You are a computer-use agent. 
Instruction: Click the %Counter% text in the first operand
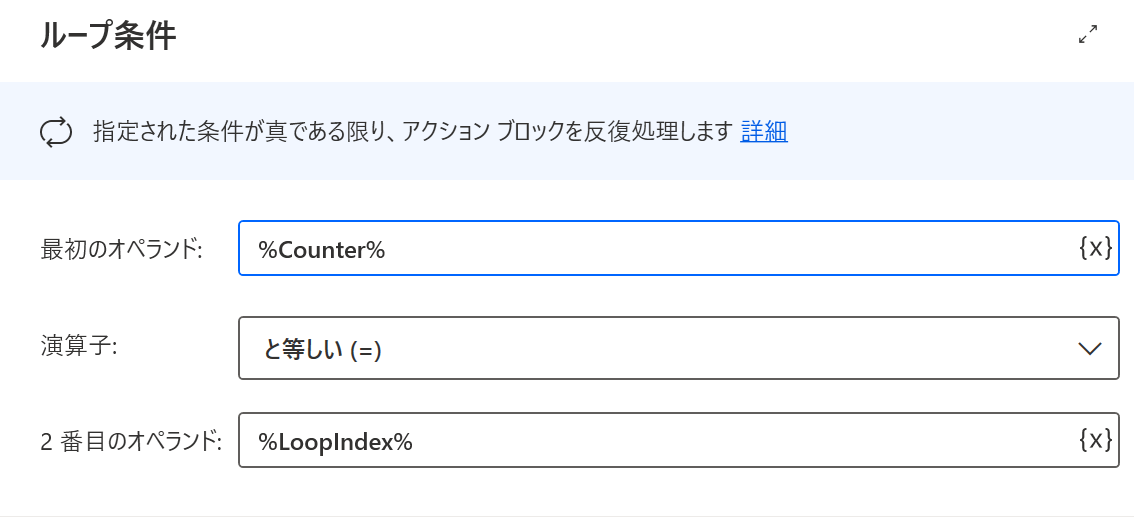pyautogui.click(x=322, y=249)
